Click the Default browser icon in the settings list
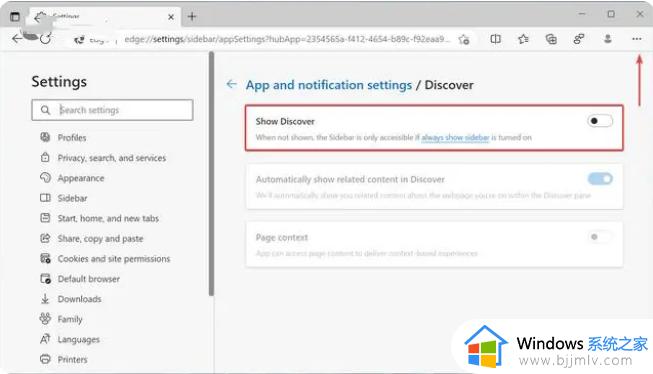The height and width of the screenshot is (374, 653). (45, 279)
